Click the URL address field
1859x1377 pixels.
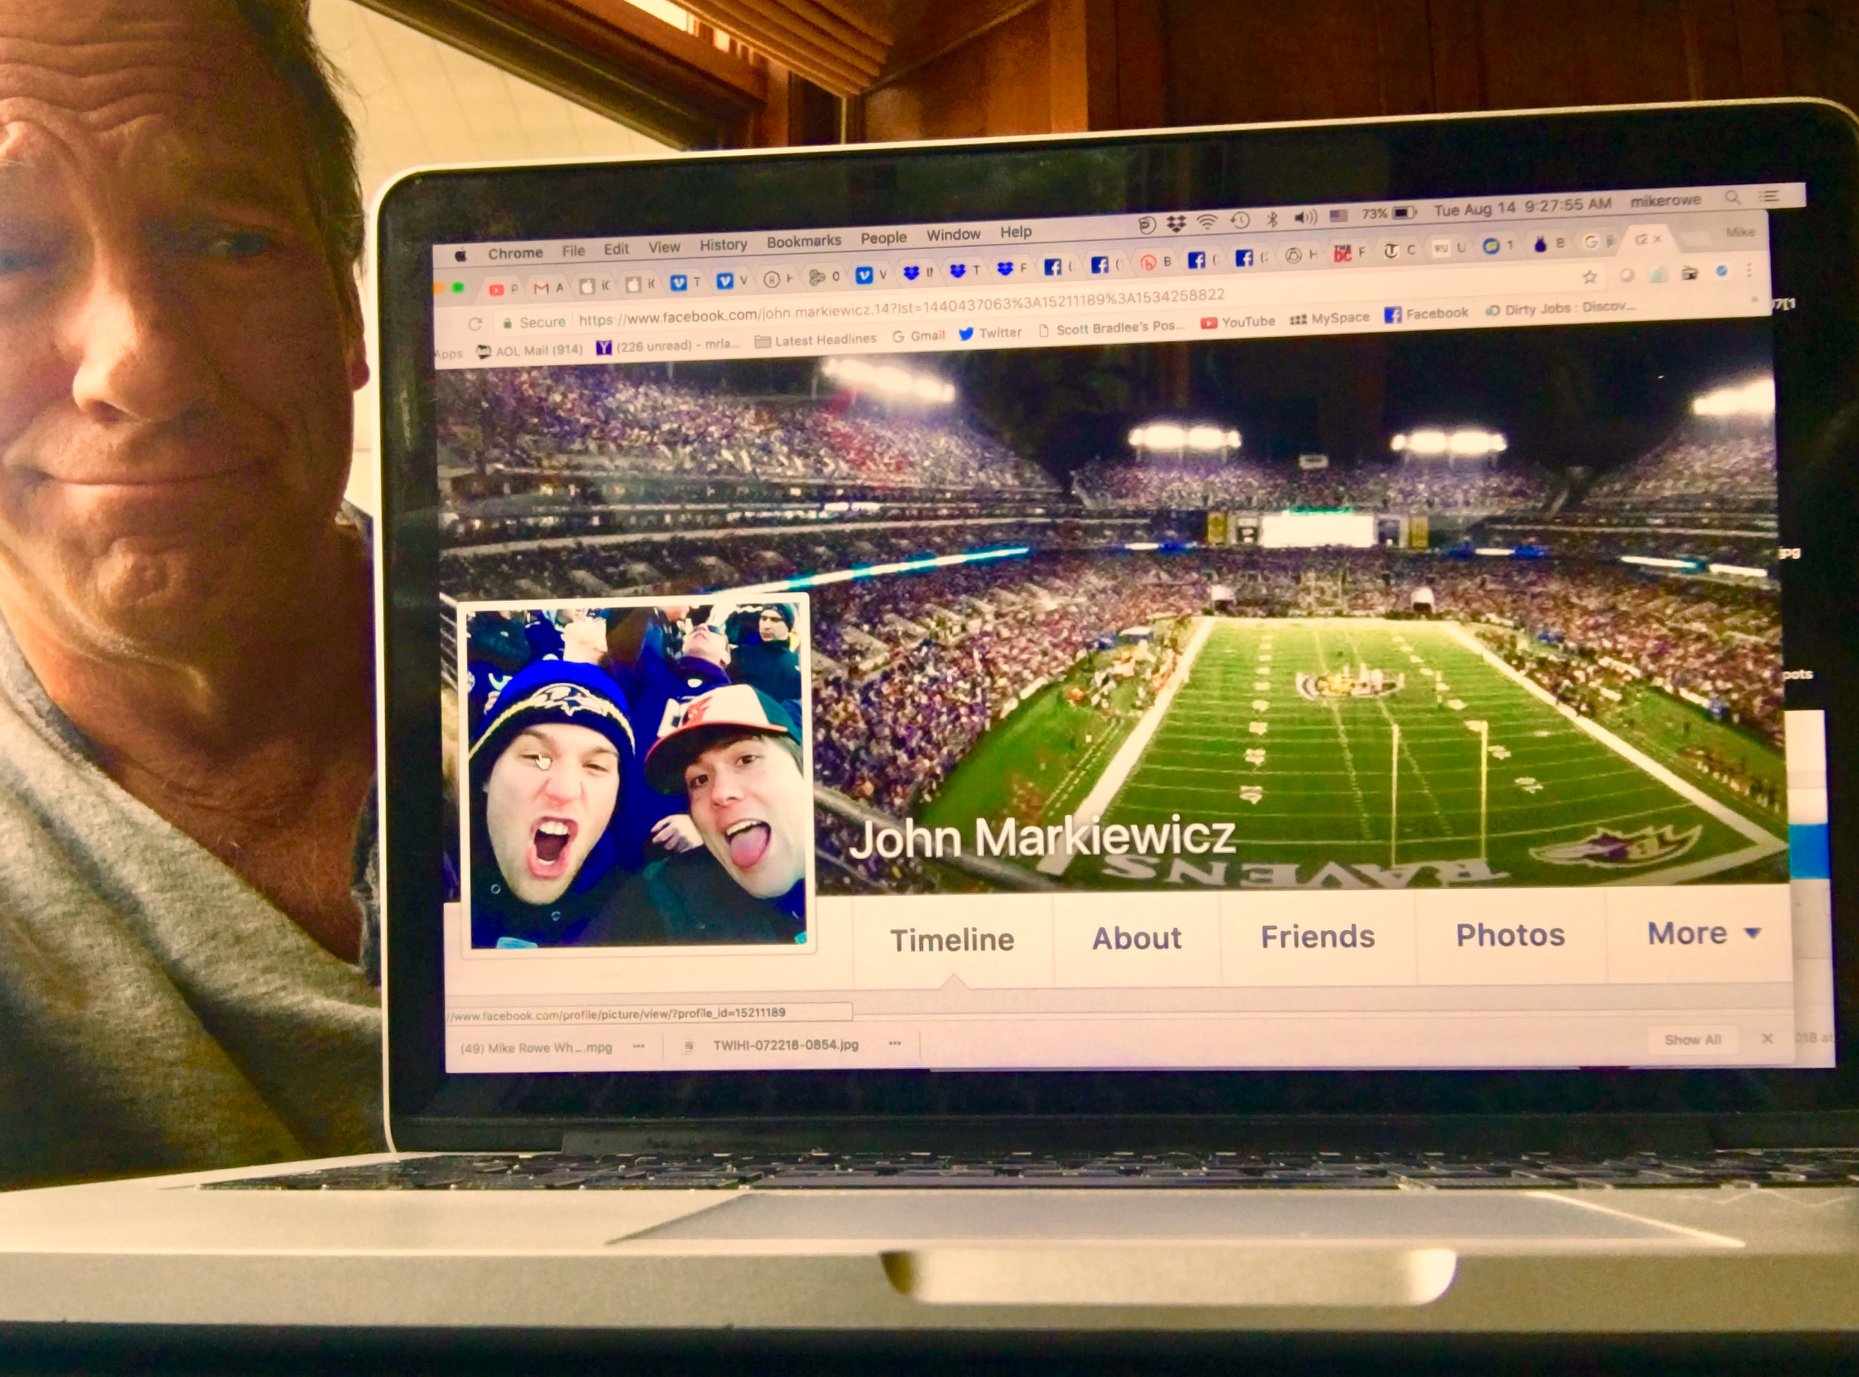coord(900,307)
